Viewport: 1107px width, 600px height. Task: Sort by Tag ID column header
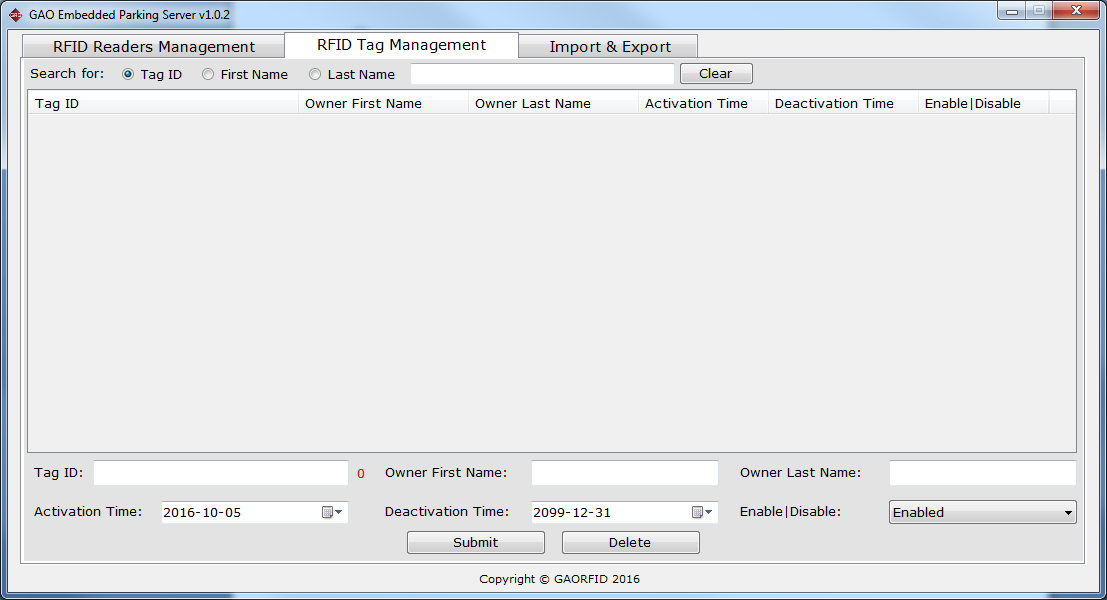click(163, 104)
